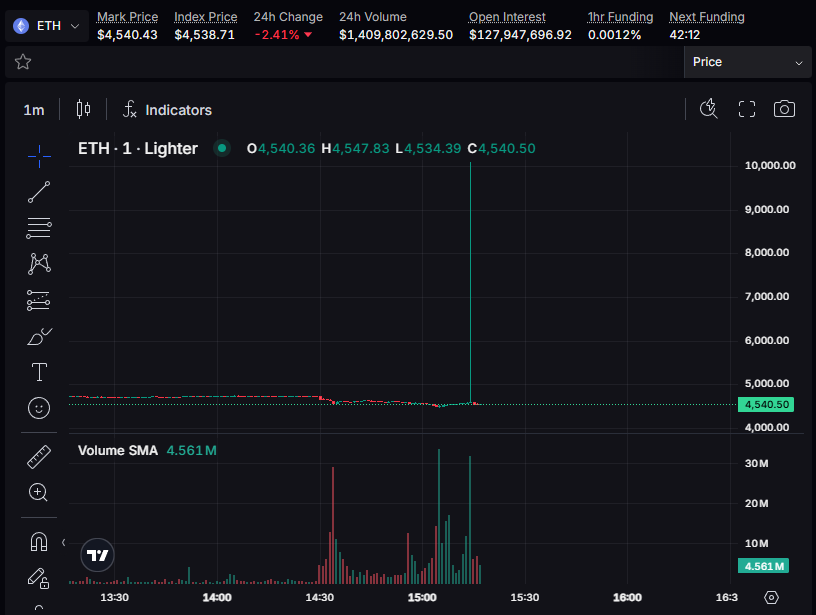This screenshot has height=615, width=816.
Task: Open the Price chart type dropdown
Action: click(747, 62)
